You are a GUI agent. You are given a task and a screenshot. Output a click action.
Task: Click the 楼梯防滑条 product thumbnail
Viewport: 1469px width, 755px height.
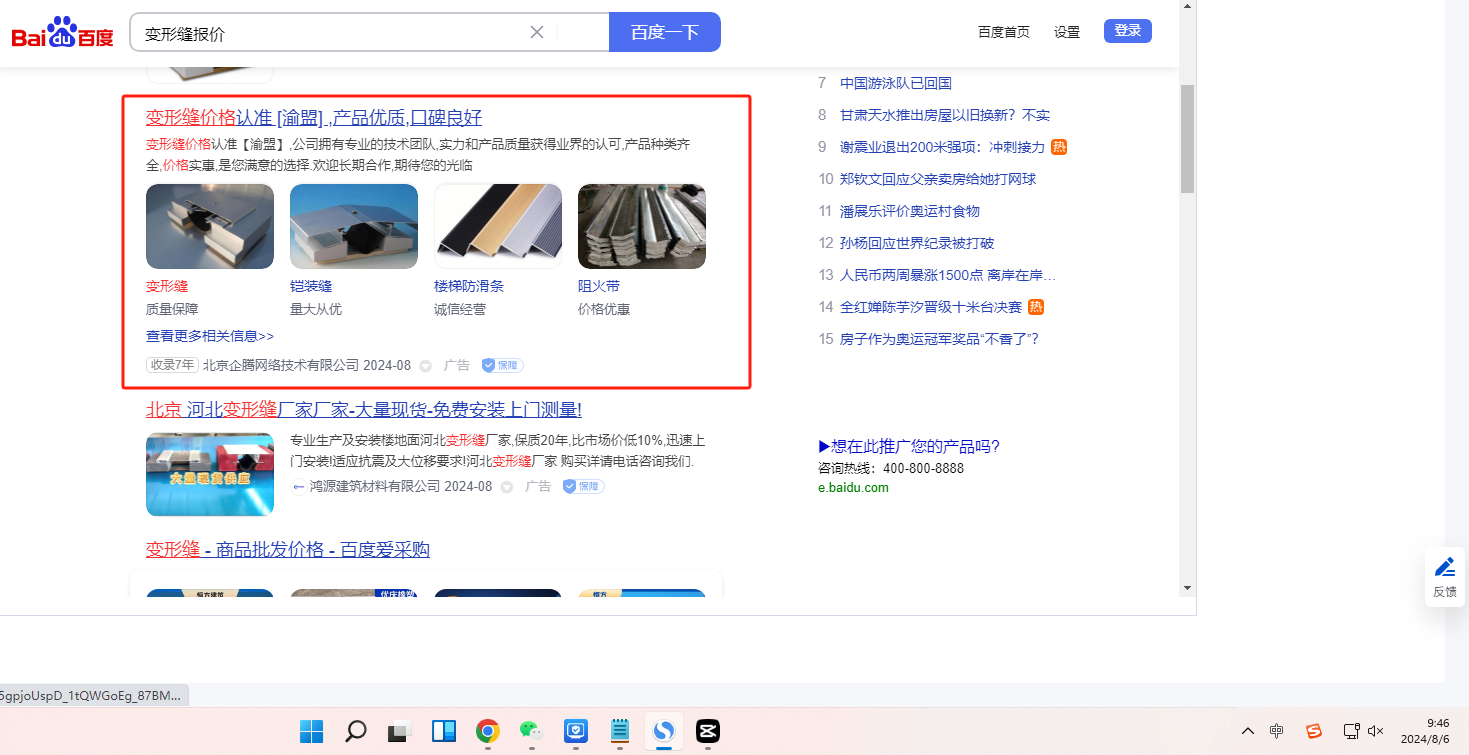click(498, 226)
